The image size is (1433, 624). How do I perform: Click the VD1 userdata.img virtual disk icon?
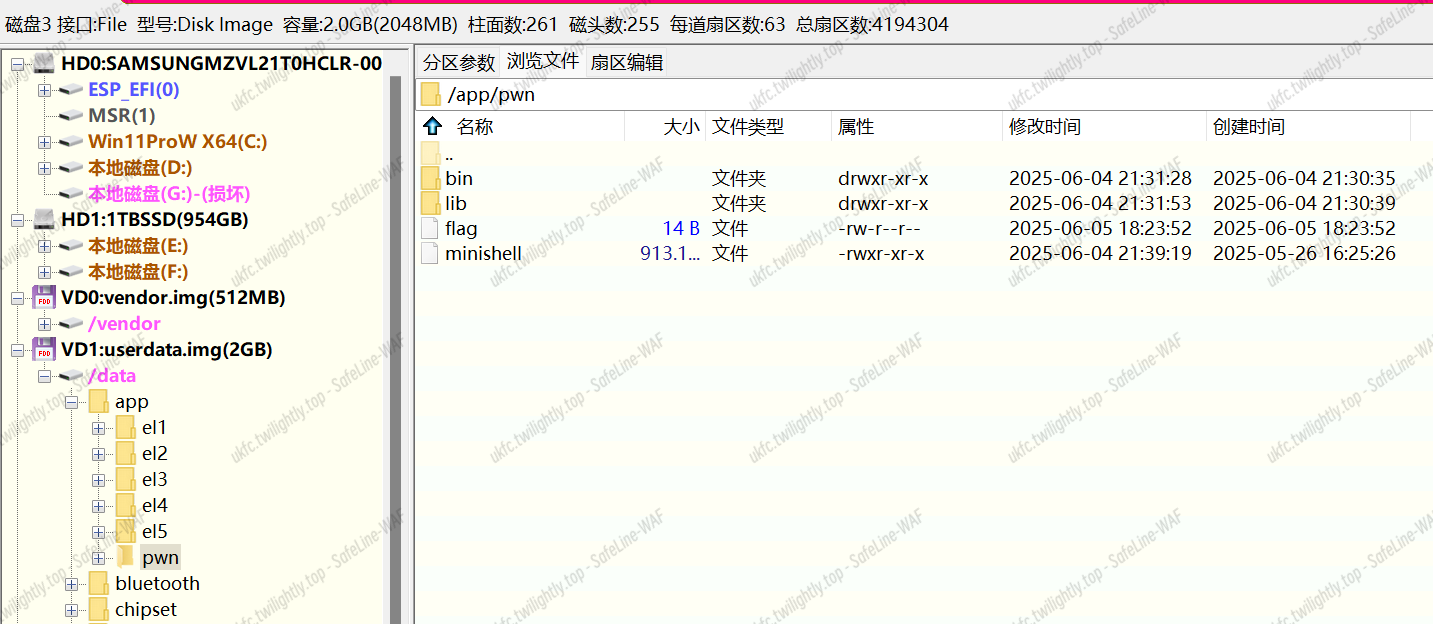[x=44, y=350]
